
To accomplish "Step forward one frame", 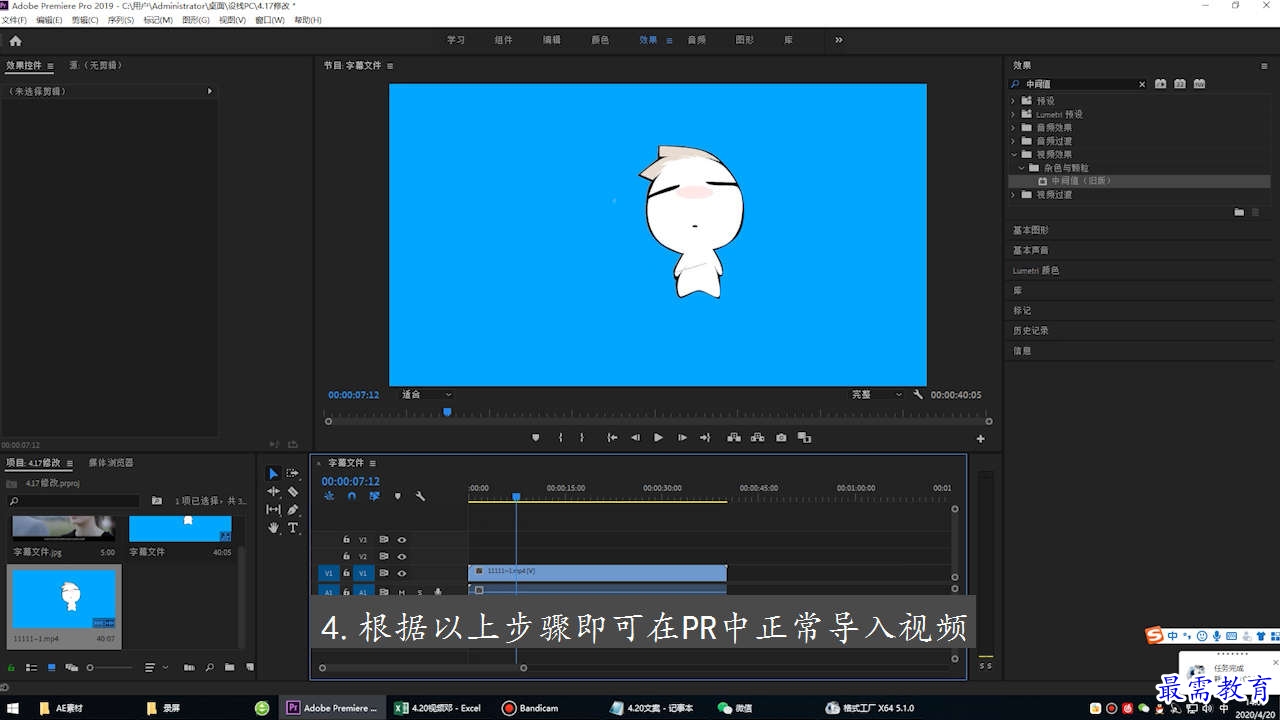I will (682, 437).
